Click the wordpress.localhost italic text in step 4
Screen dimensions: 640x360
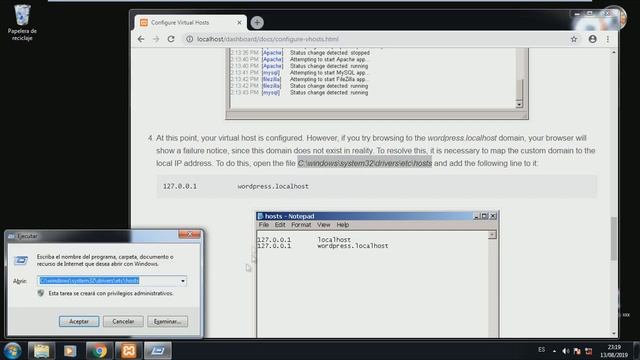[462, 138]
